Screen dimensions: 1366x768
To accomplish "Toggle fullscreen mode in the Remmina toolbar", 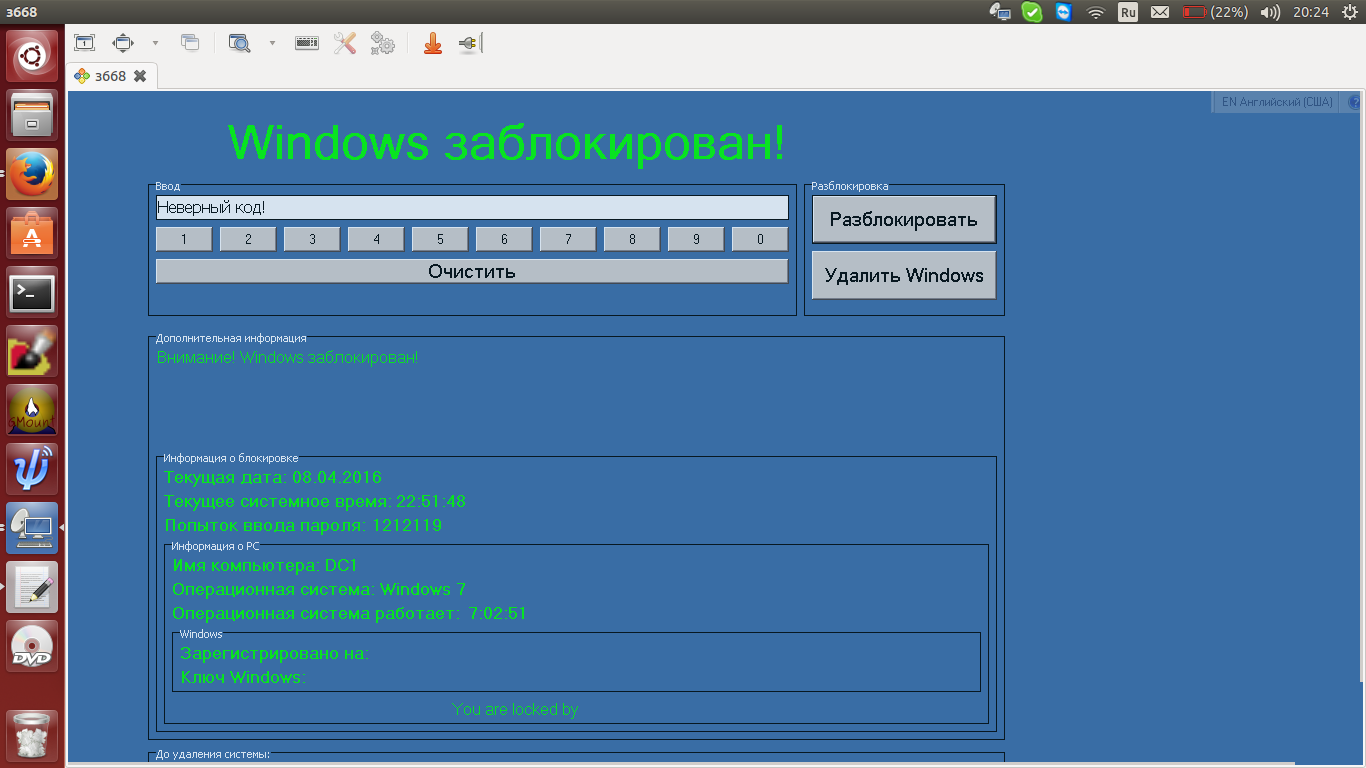I will 84,43.
